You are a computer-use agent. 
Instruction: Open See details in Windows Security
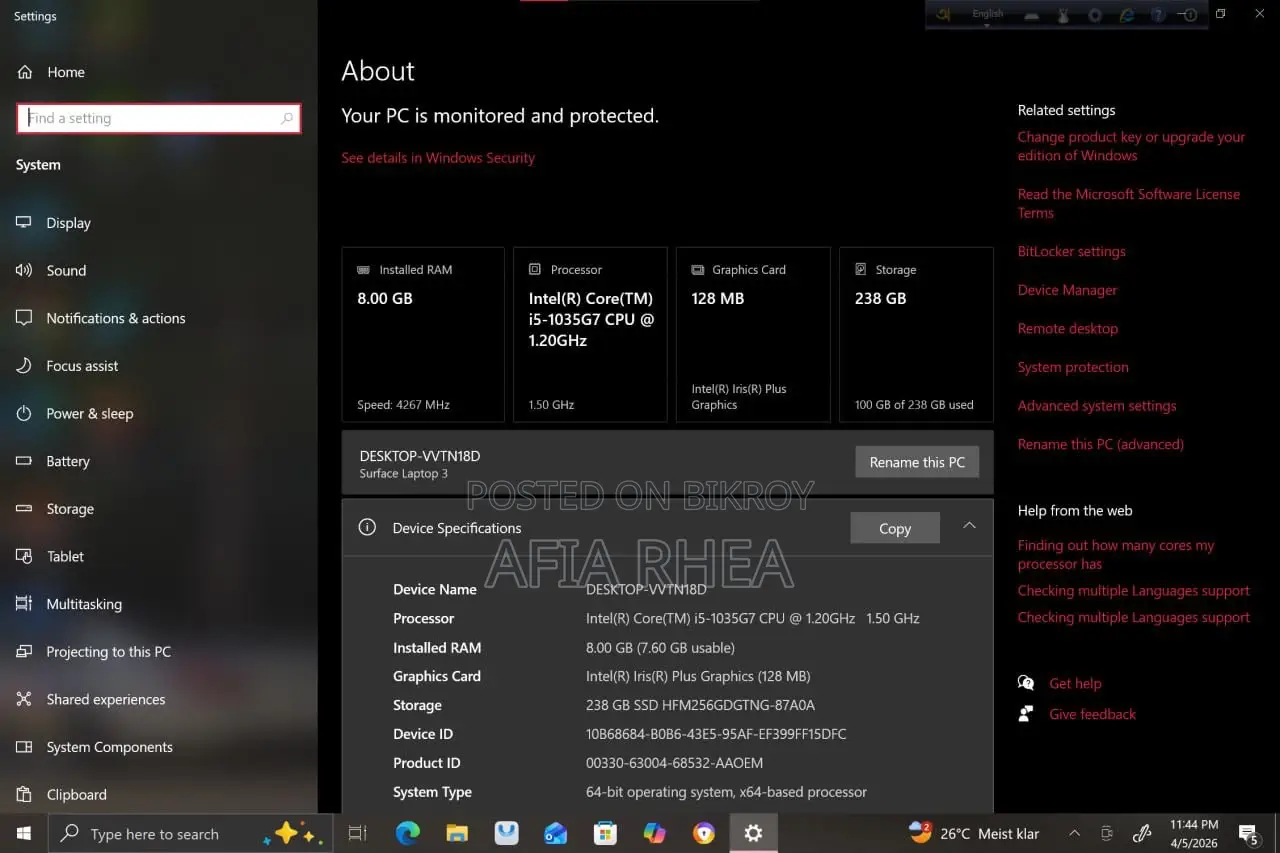pyautogui.click(x=438, y=158)
